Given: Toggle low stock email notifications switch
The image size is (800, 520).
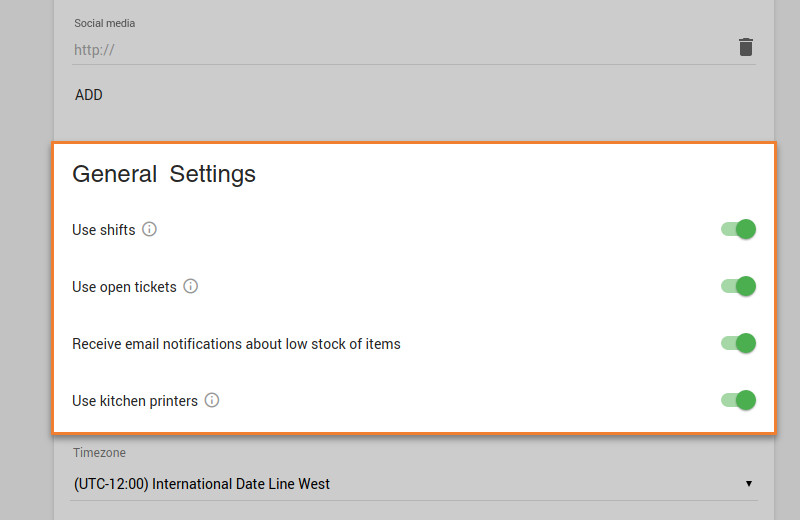Looking at the screenshot, I should click(x=738, y=343).
